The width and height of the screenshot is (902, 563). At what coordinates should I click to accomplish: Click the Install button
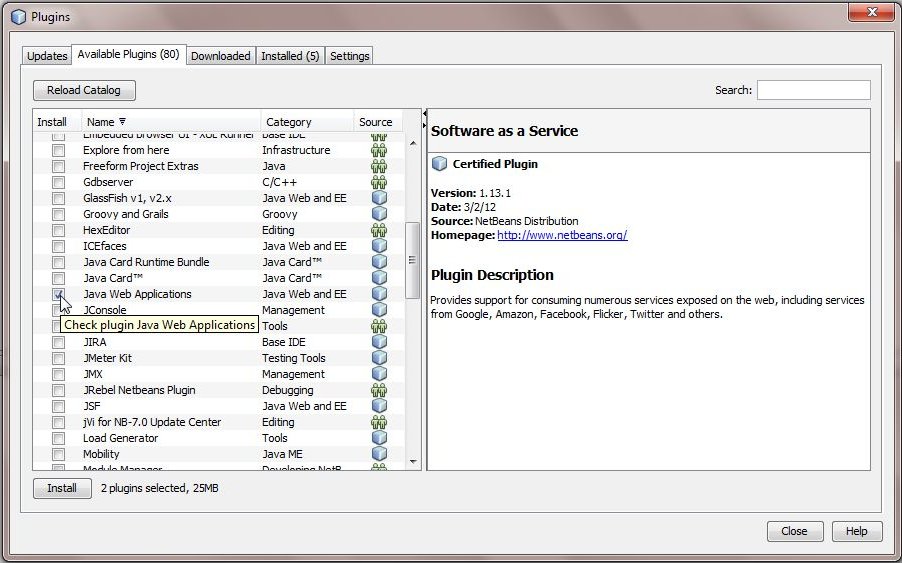click(62, 488)
